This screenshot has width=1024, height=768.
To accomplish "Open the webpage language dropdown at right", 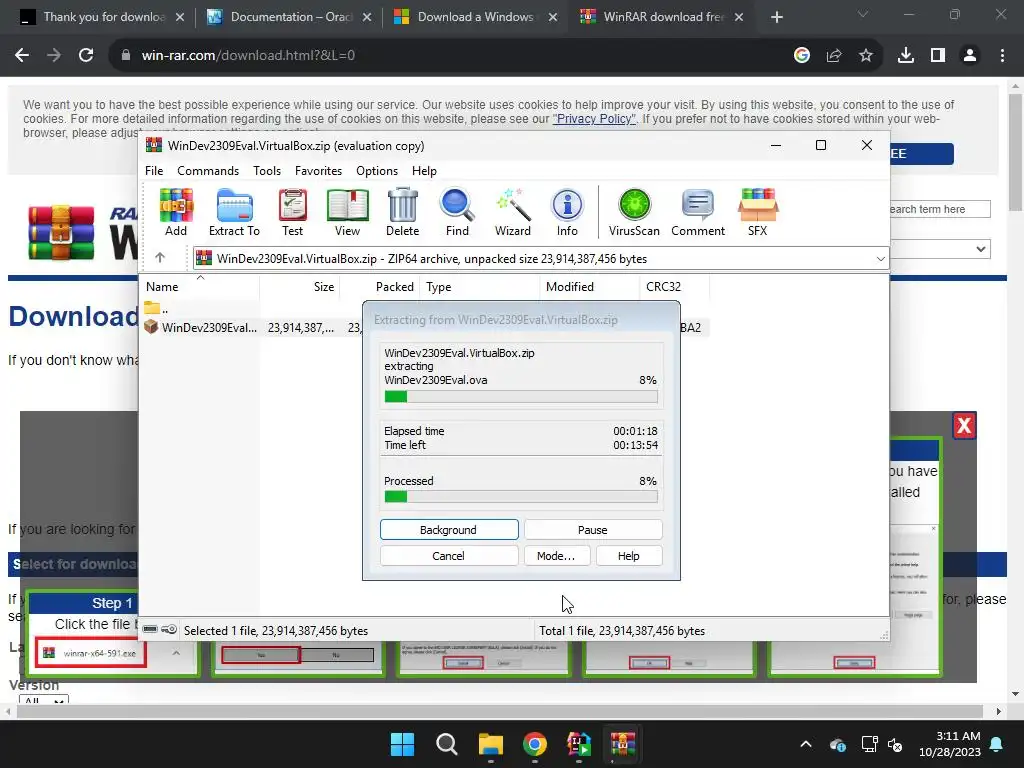I will click(x=940, y=249).
